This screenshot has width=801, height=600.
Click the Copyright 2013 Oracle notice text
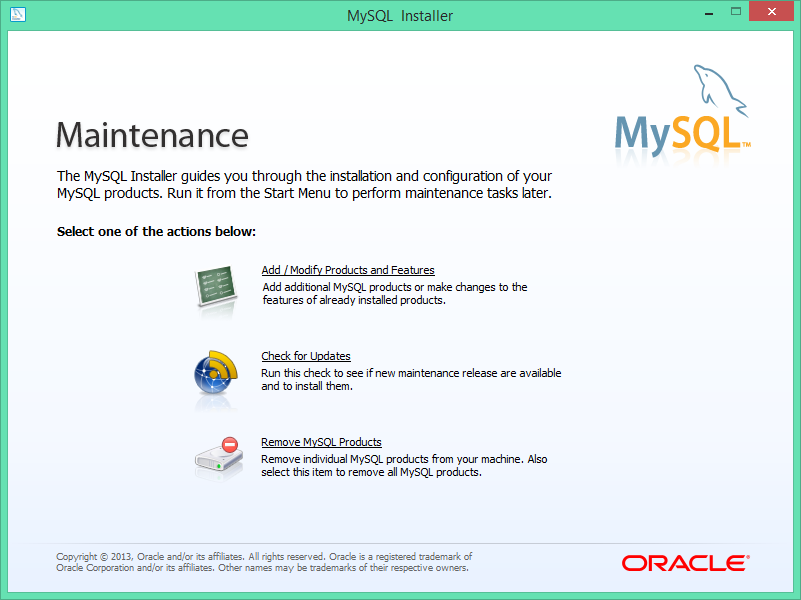click(264, 562)
